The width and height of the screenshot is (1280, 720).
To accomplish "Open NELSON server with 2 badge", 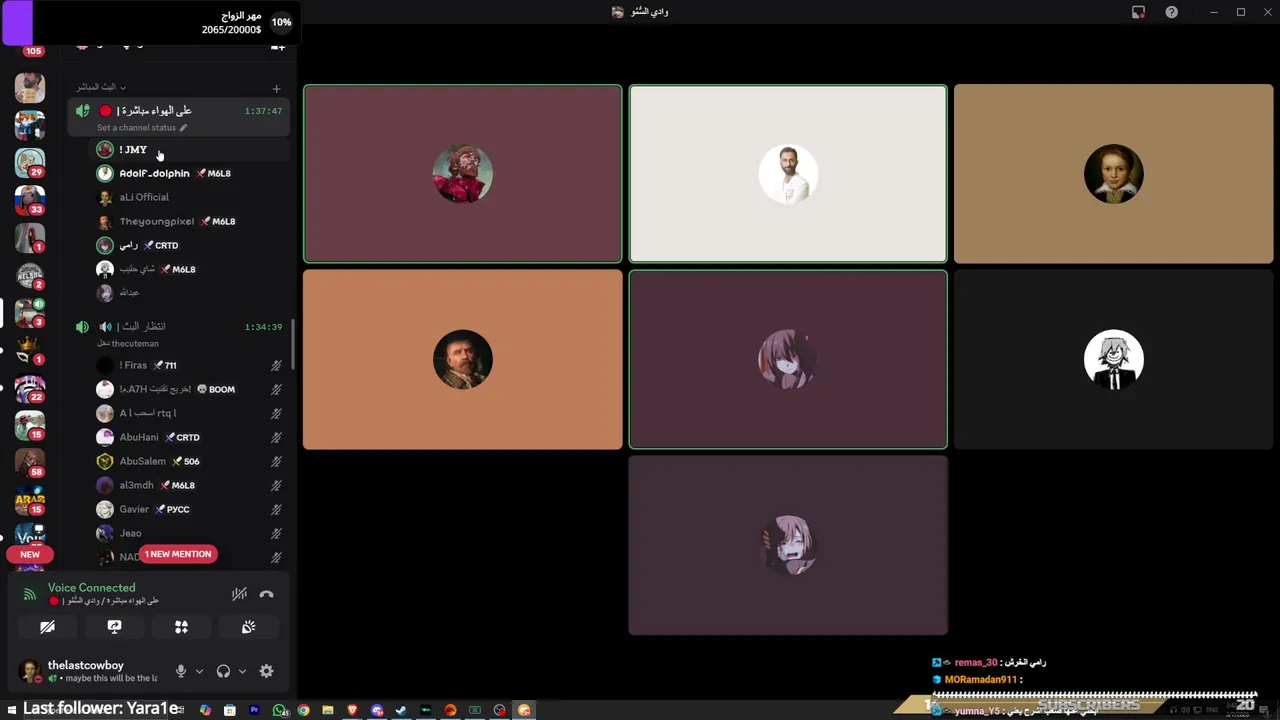I will point(30,275).
